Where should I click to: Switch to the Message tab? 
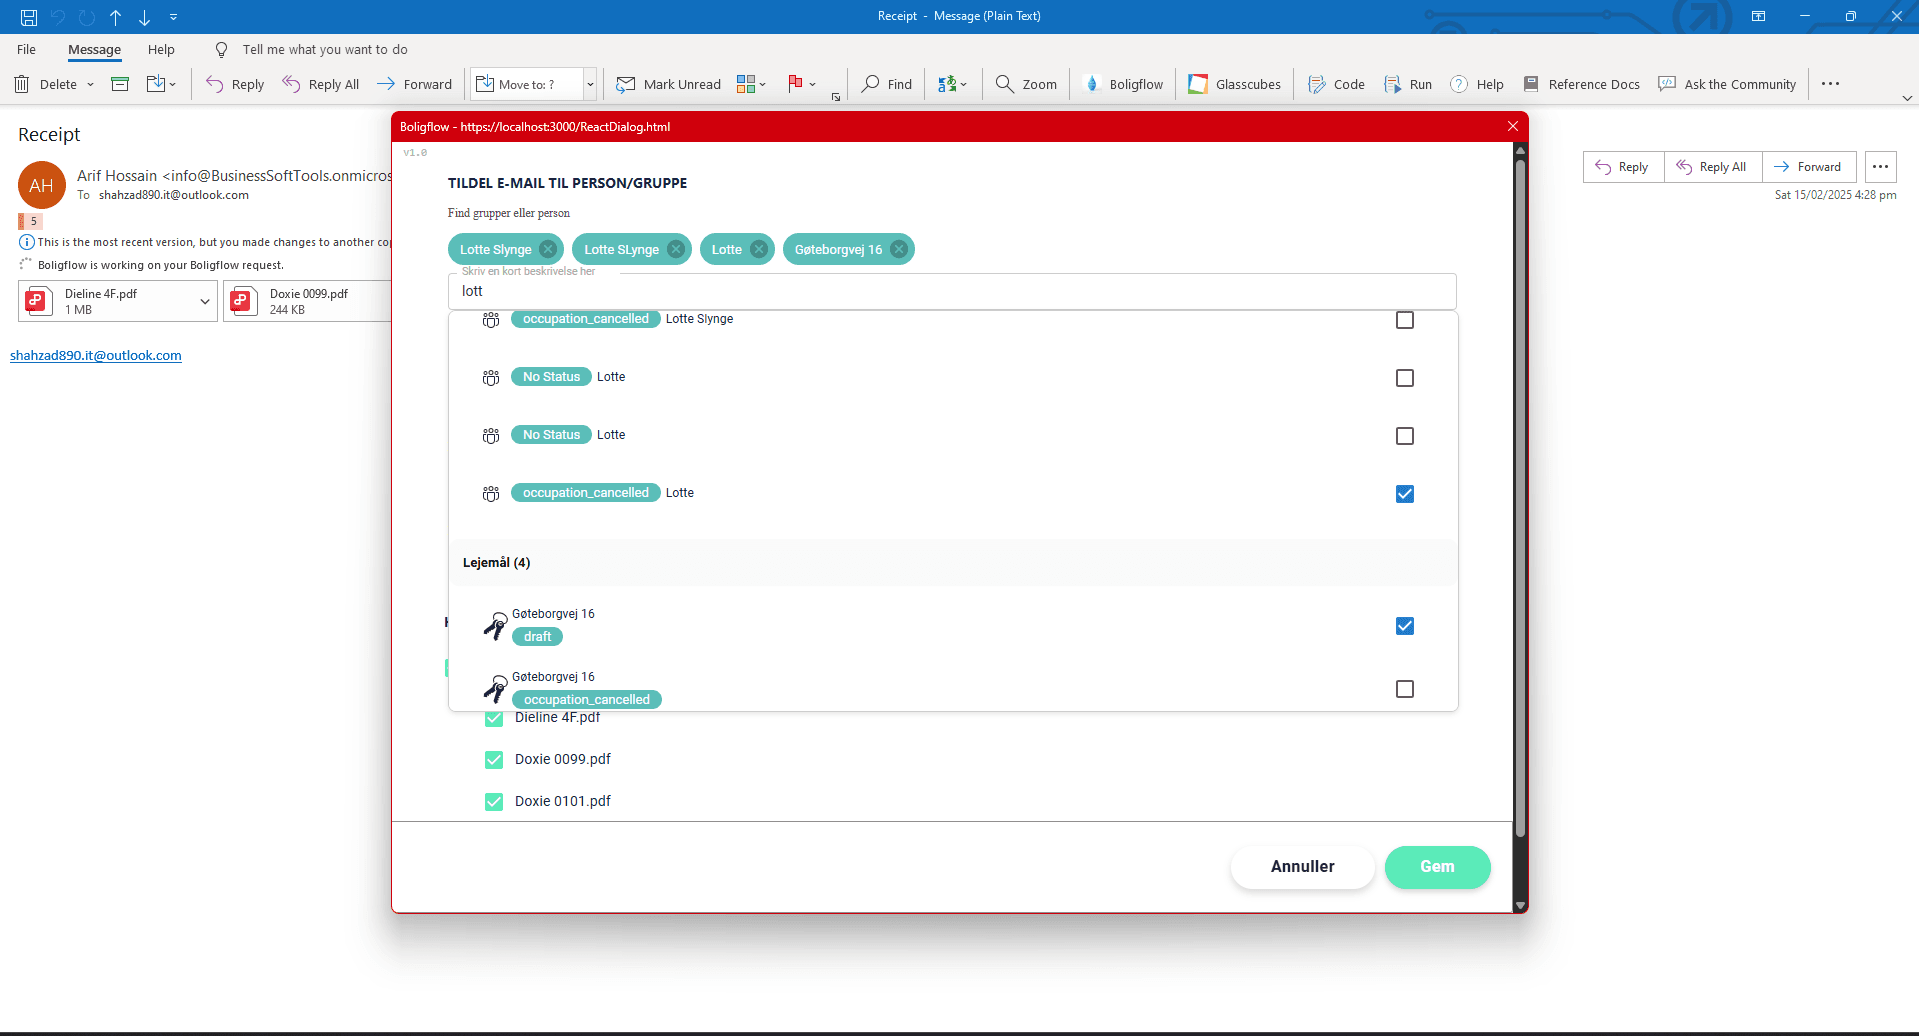[x=94, y=50]
